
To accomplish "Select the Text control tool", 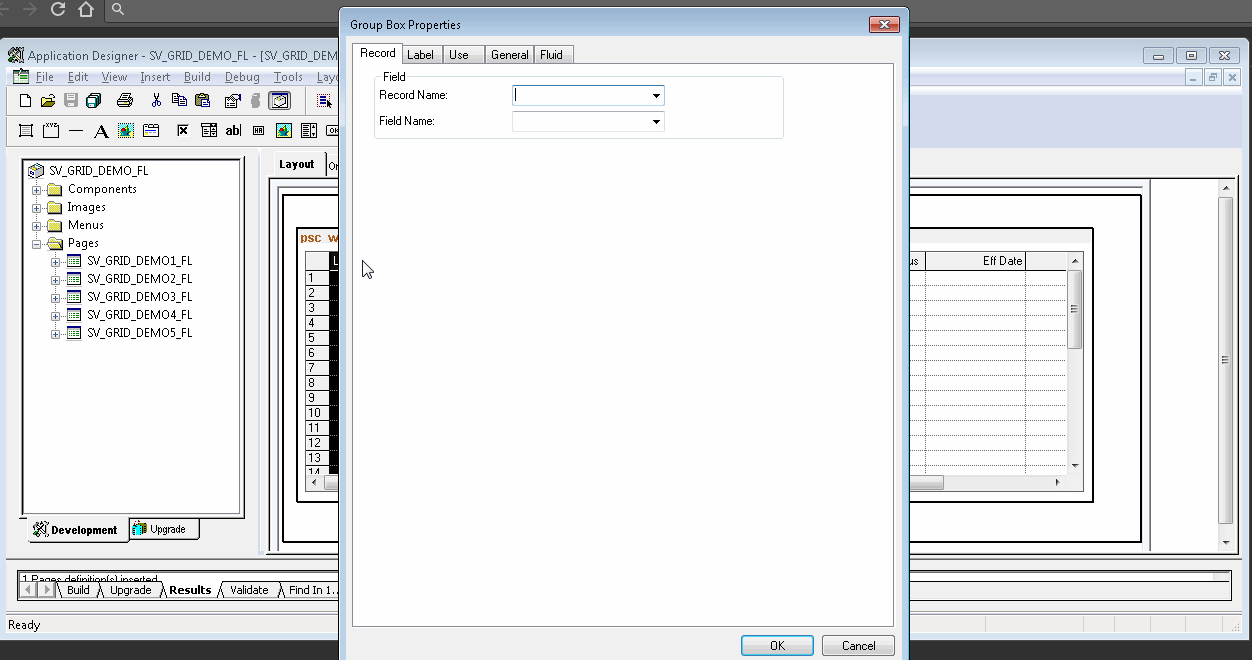I will pyautogui.click(x=101, y=130).
